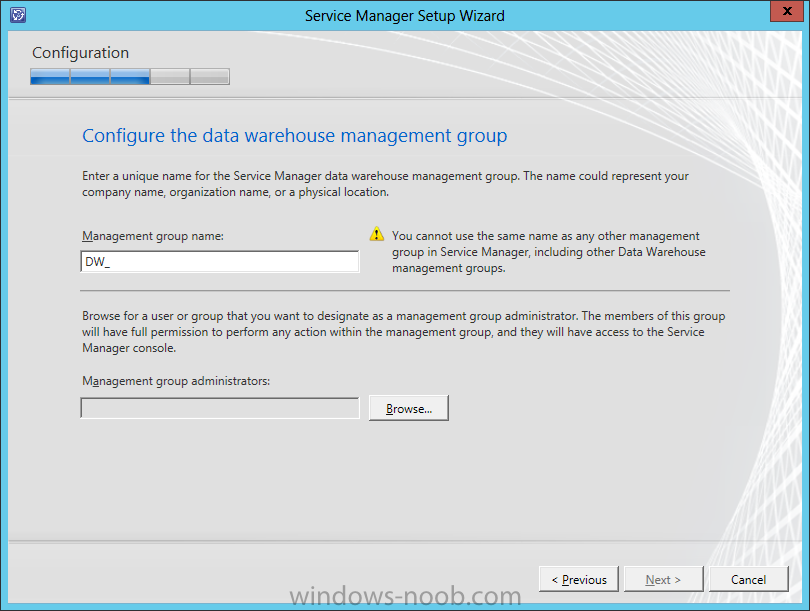The width and height of the screenshot is (810, 611).
Task: Click the 'Management group administrators:' label
Action: (176, 381)
